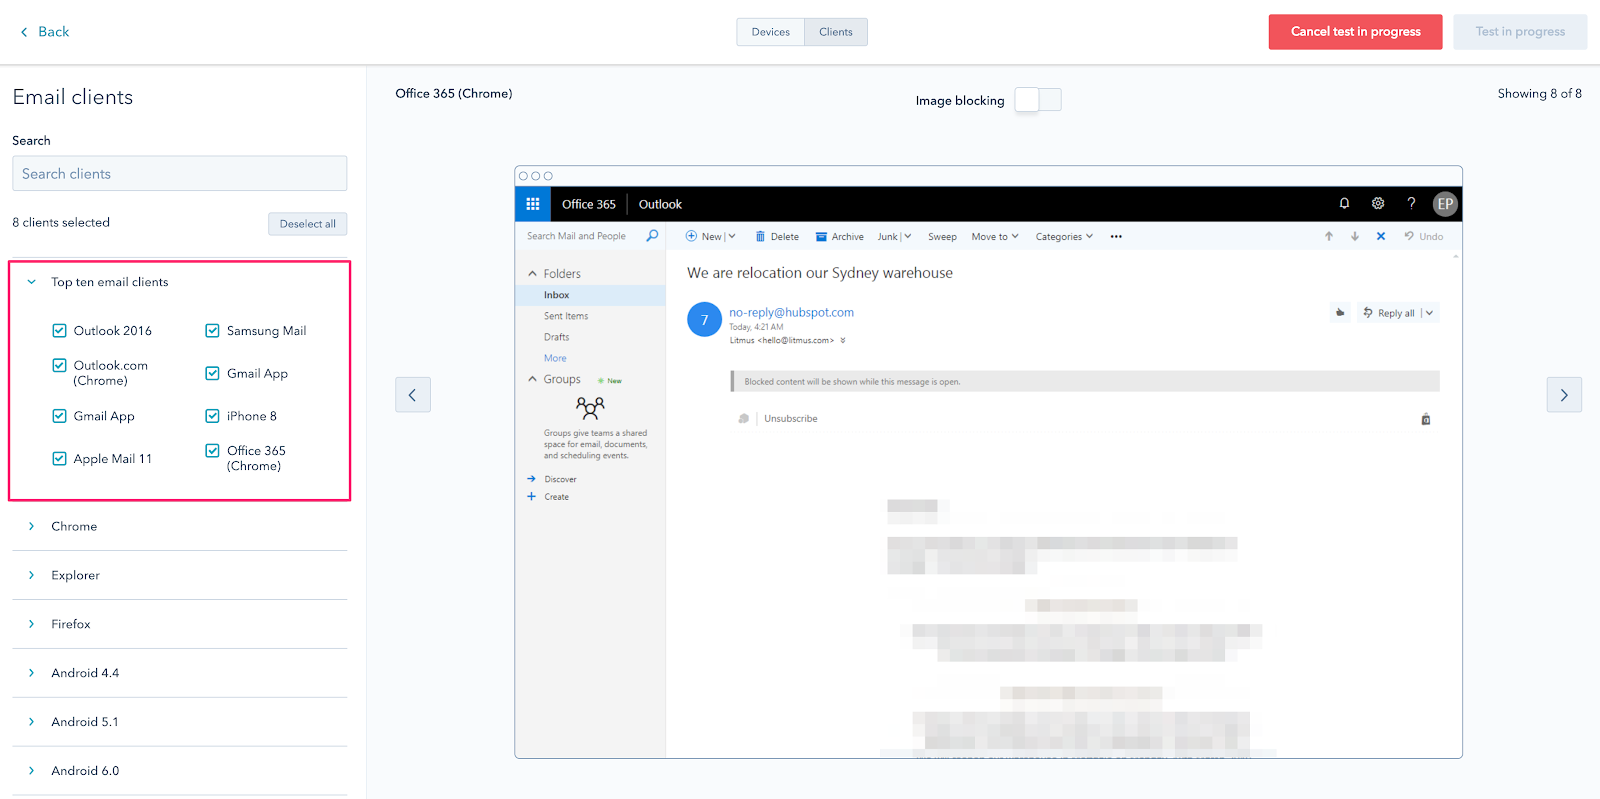Close the message with the blue X icon
1600x799 pixels.
pos(1381,236)
